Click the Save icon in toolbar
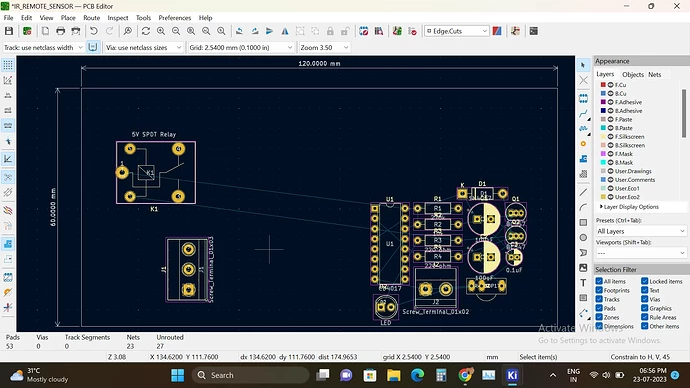Screen dimensions: 690x388 (9, 31)
